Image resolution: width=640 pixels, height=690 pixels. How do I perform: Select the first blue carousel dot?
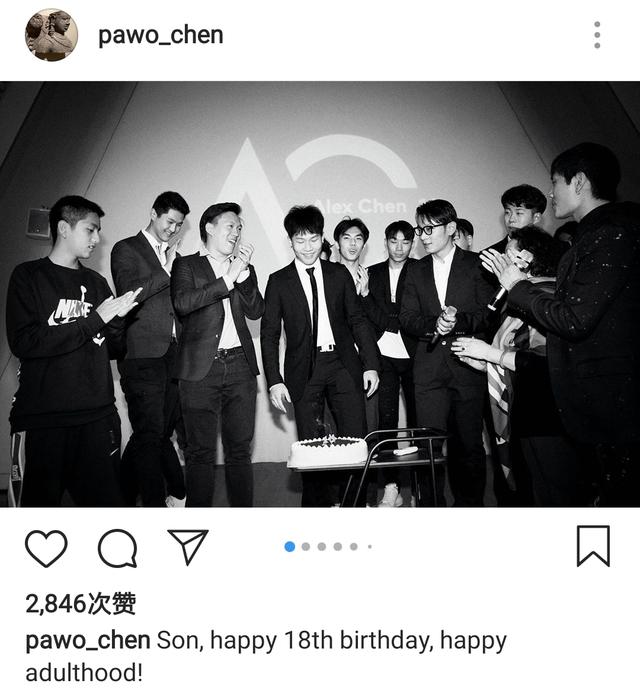point(290,547)
